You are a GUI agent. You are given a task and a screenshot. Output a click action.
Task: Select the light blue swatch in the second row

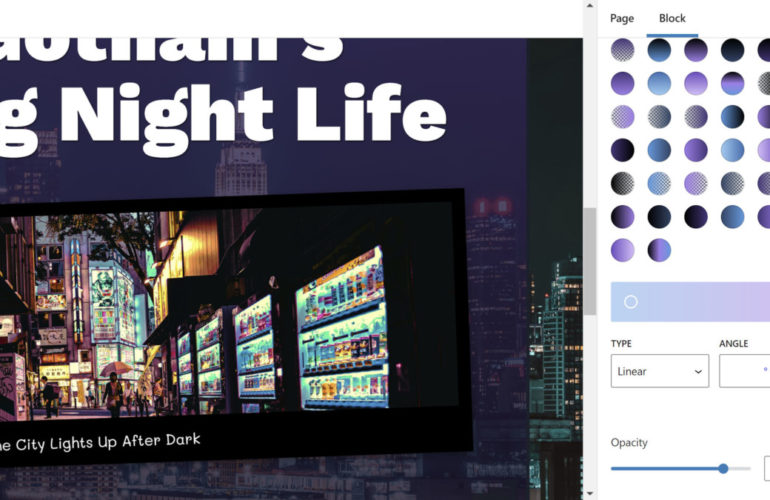pos(659,83)
